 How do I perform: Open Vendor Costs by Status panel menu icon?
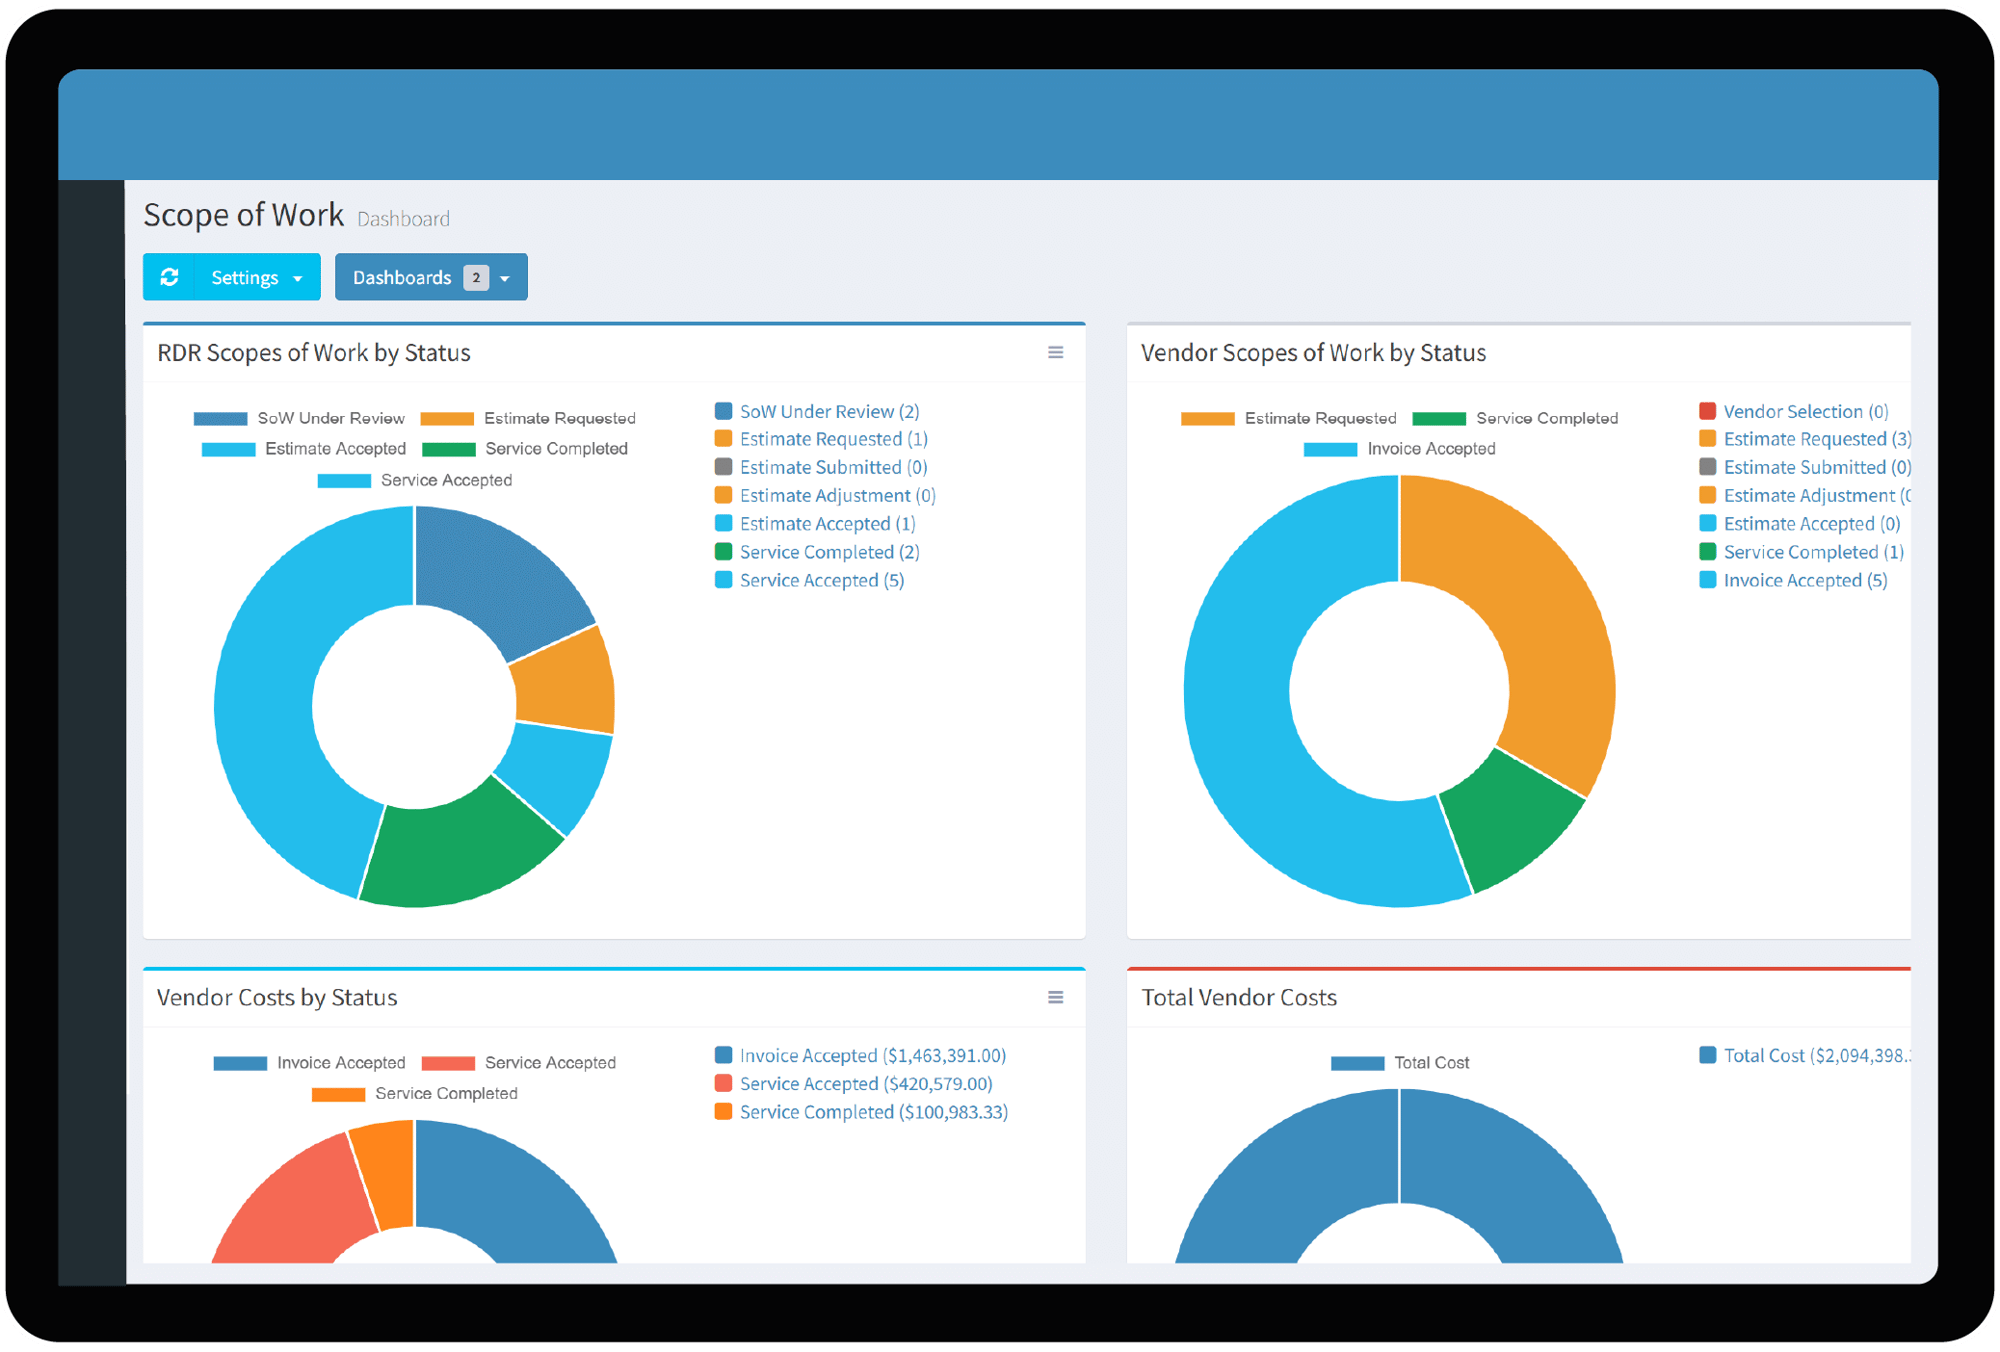[1055, 997]
